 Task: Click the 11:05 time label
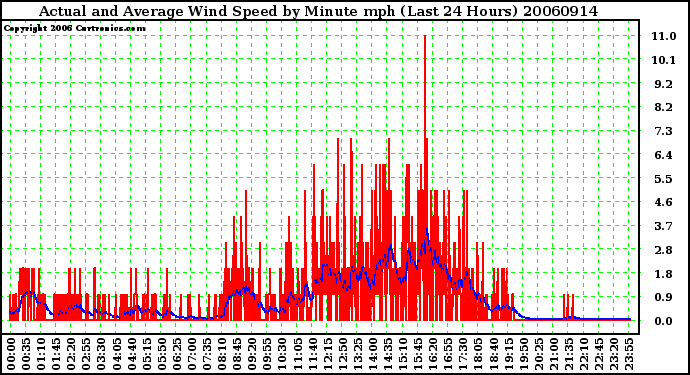tap(297, 354)
